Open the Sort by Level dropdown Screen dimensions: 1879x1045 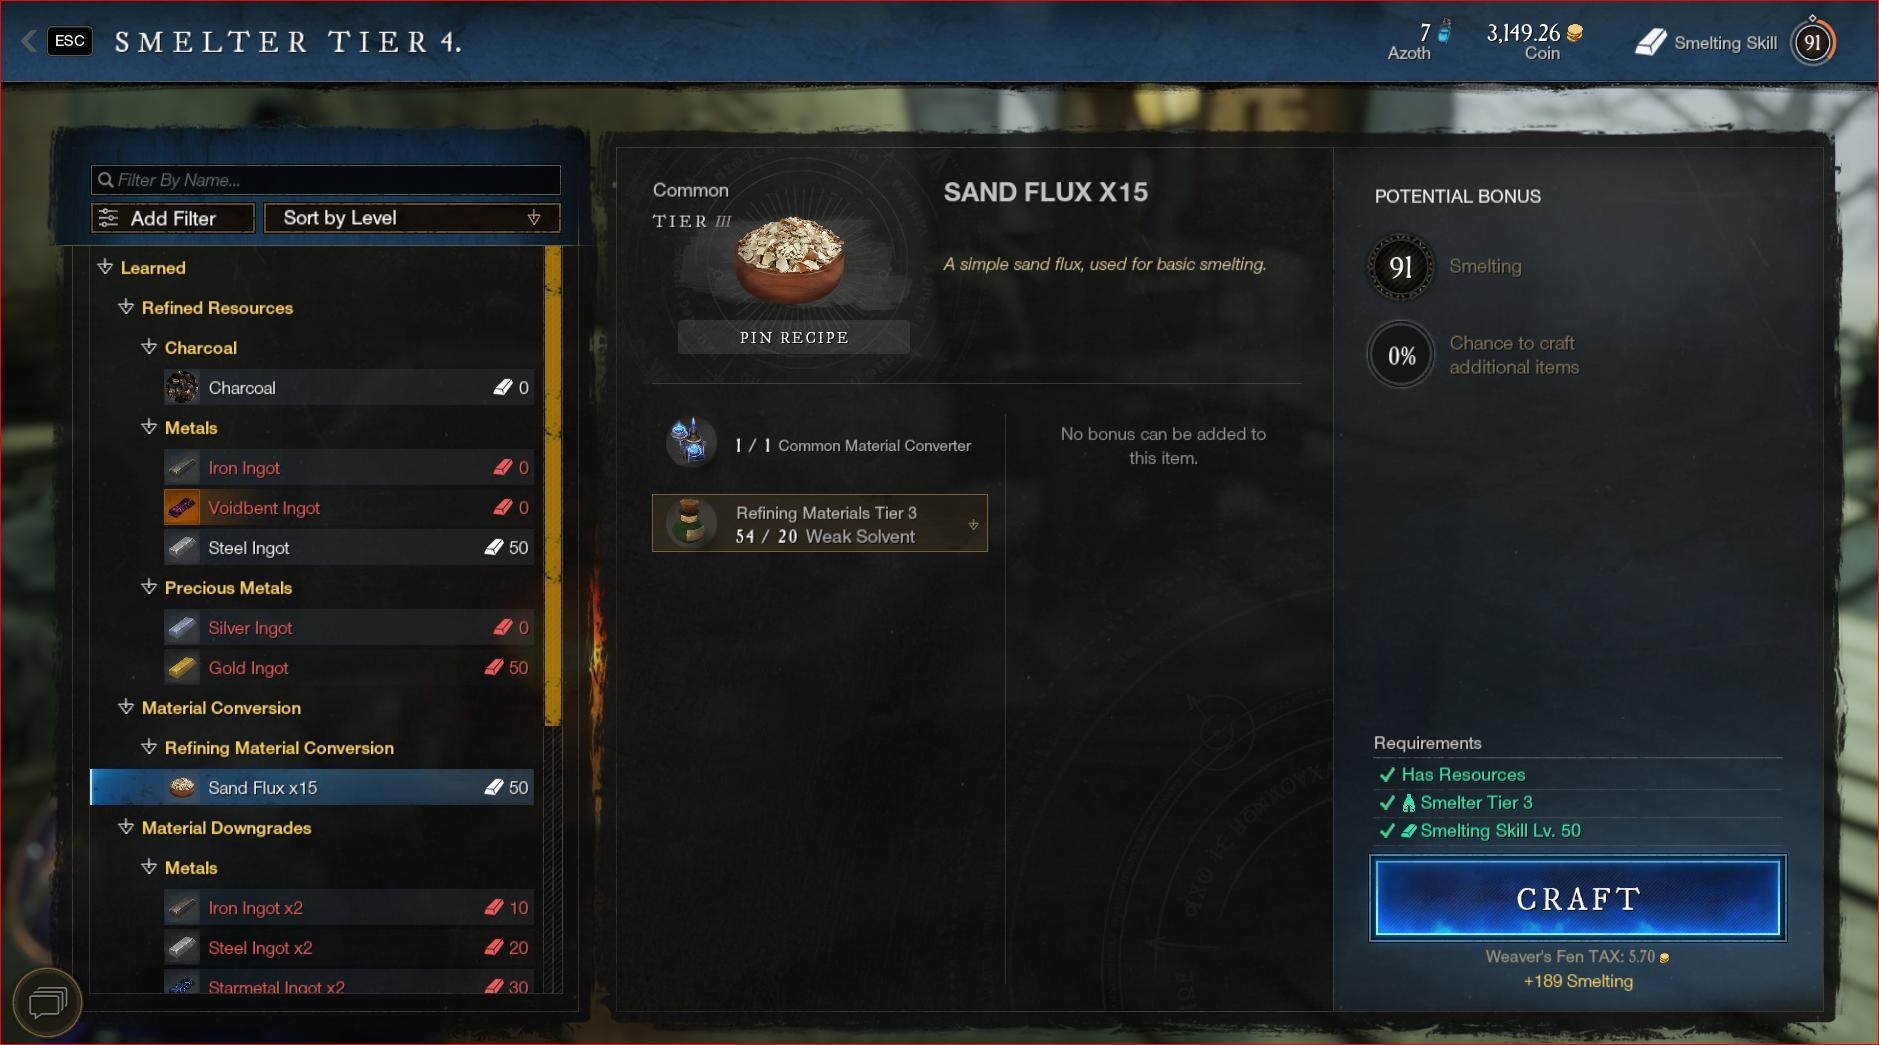(411, 218)
